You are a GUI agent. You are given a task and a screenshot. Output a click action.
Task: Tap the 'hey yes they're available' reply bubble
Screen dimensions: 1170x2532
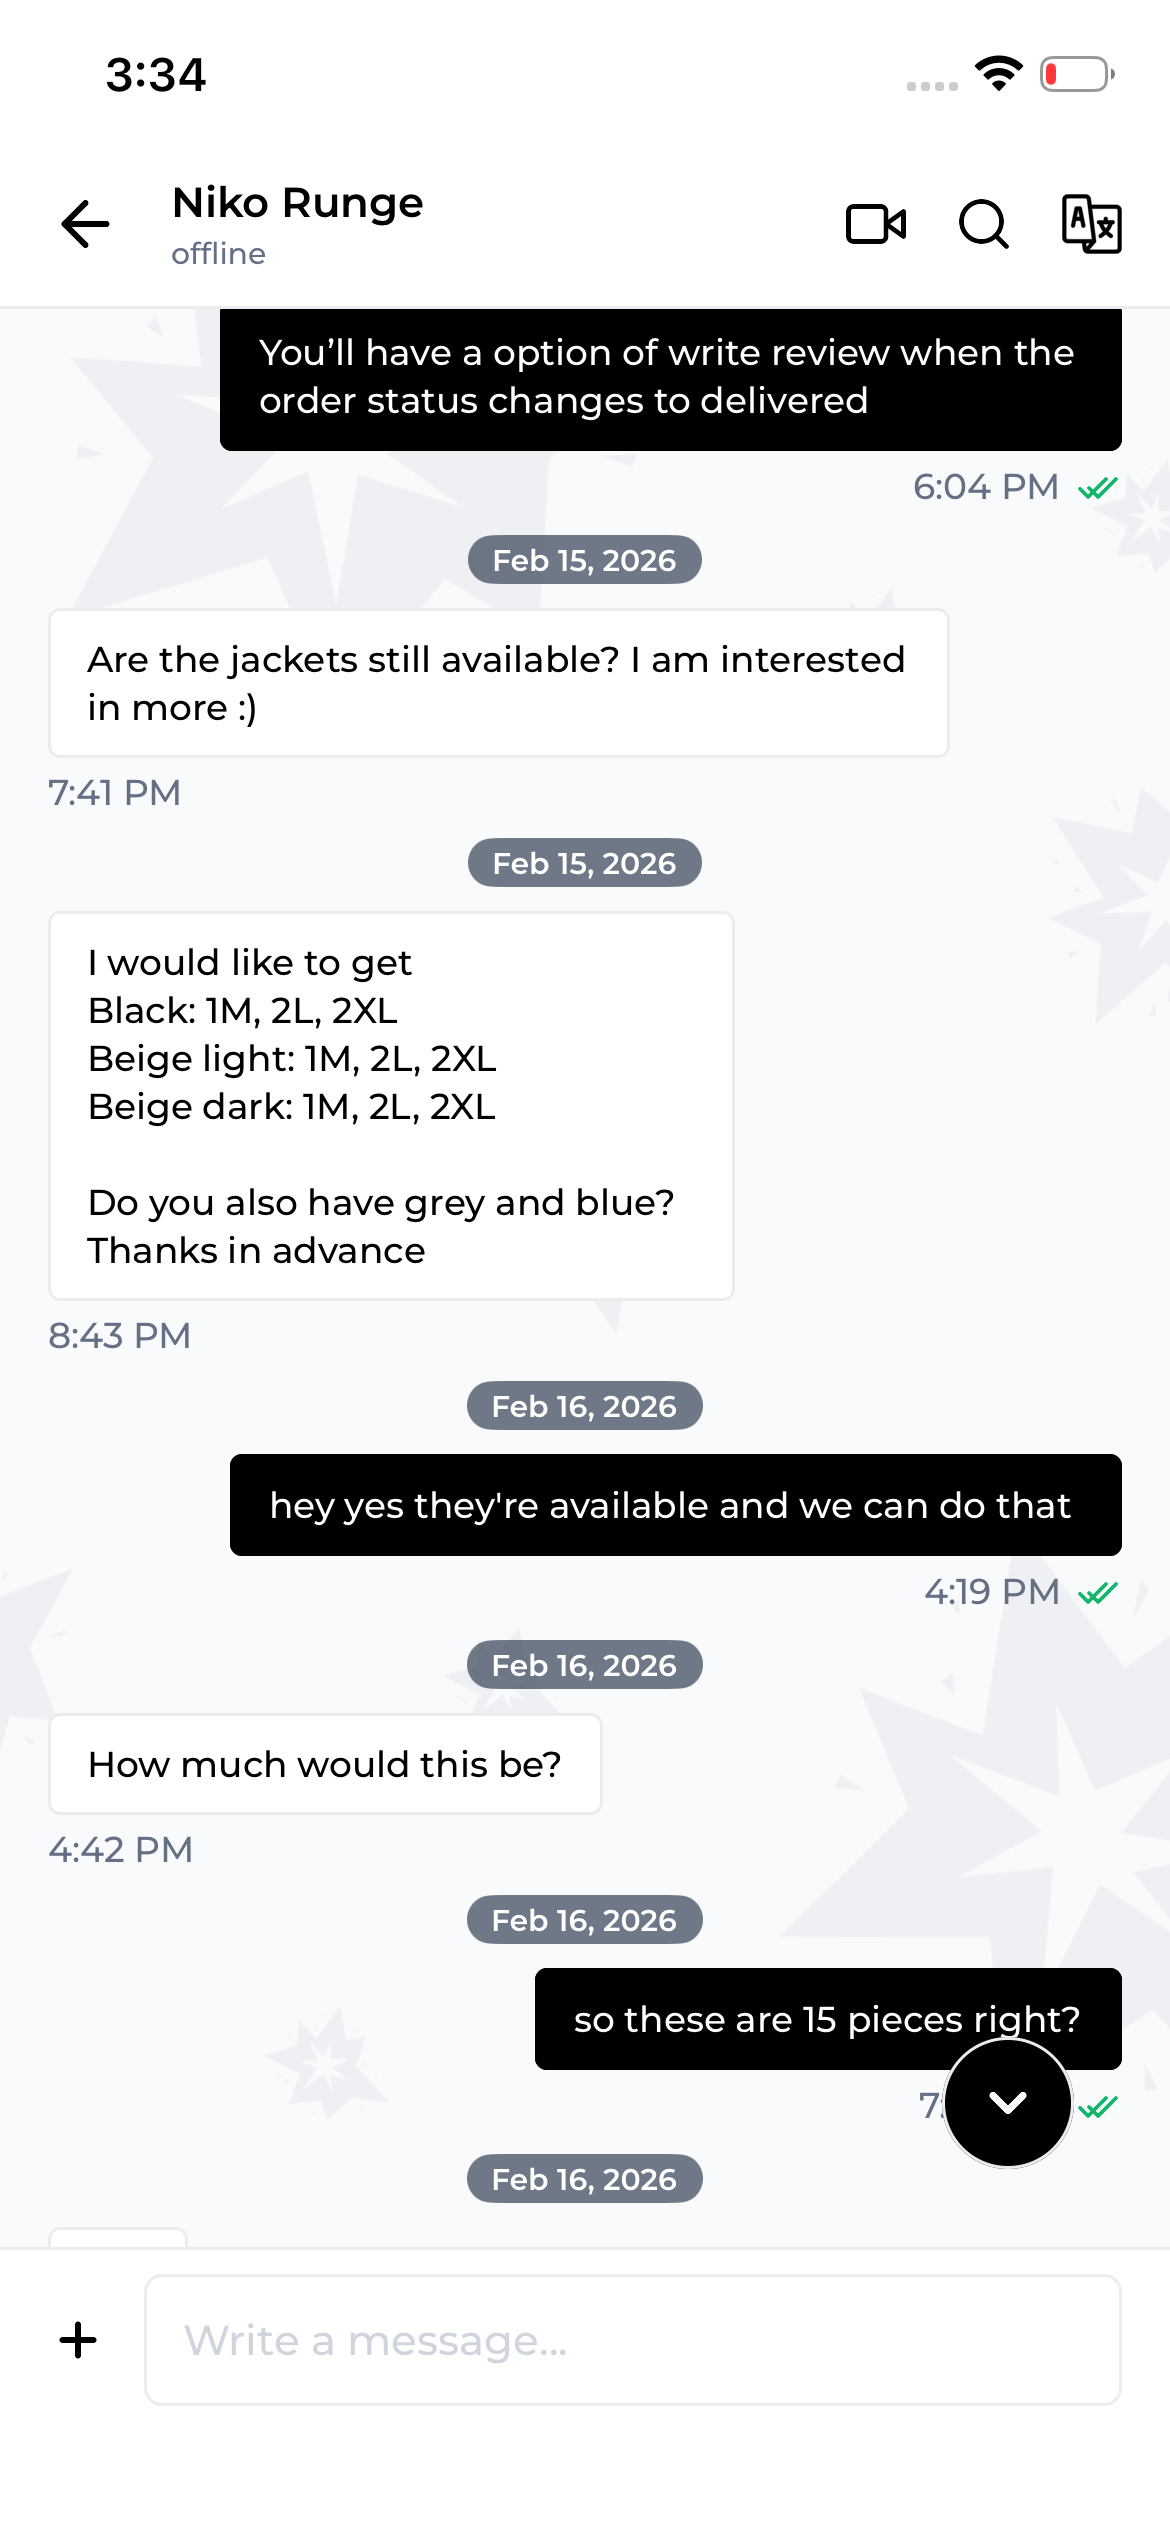coord(676,1505)
